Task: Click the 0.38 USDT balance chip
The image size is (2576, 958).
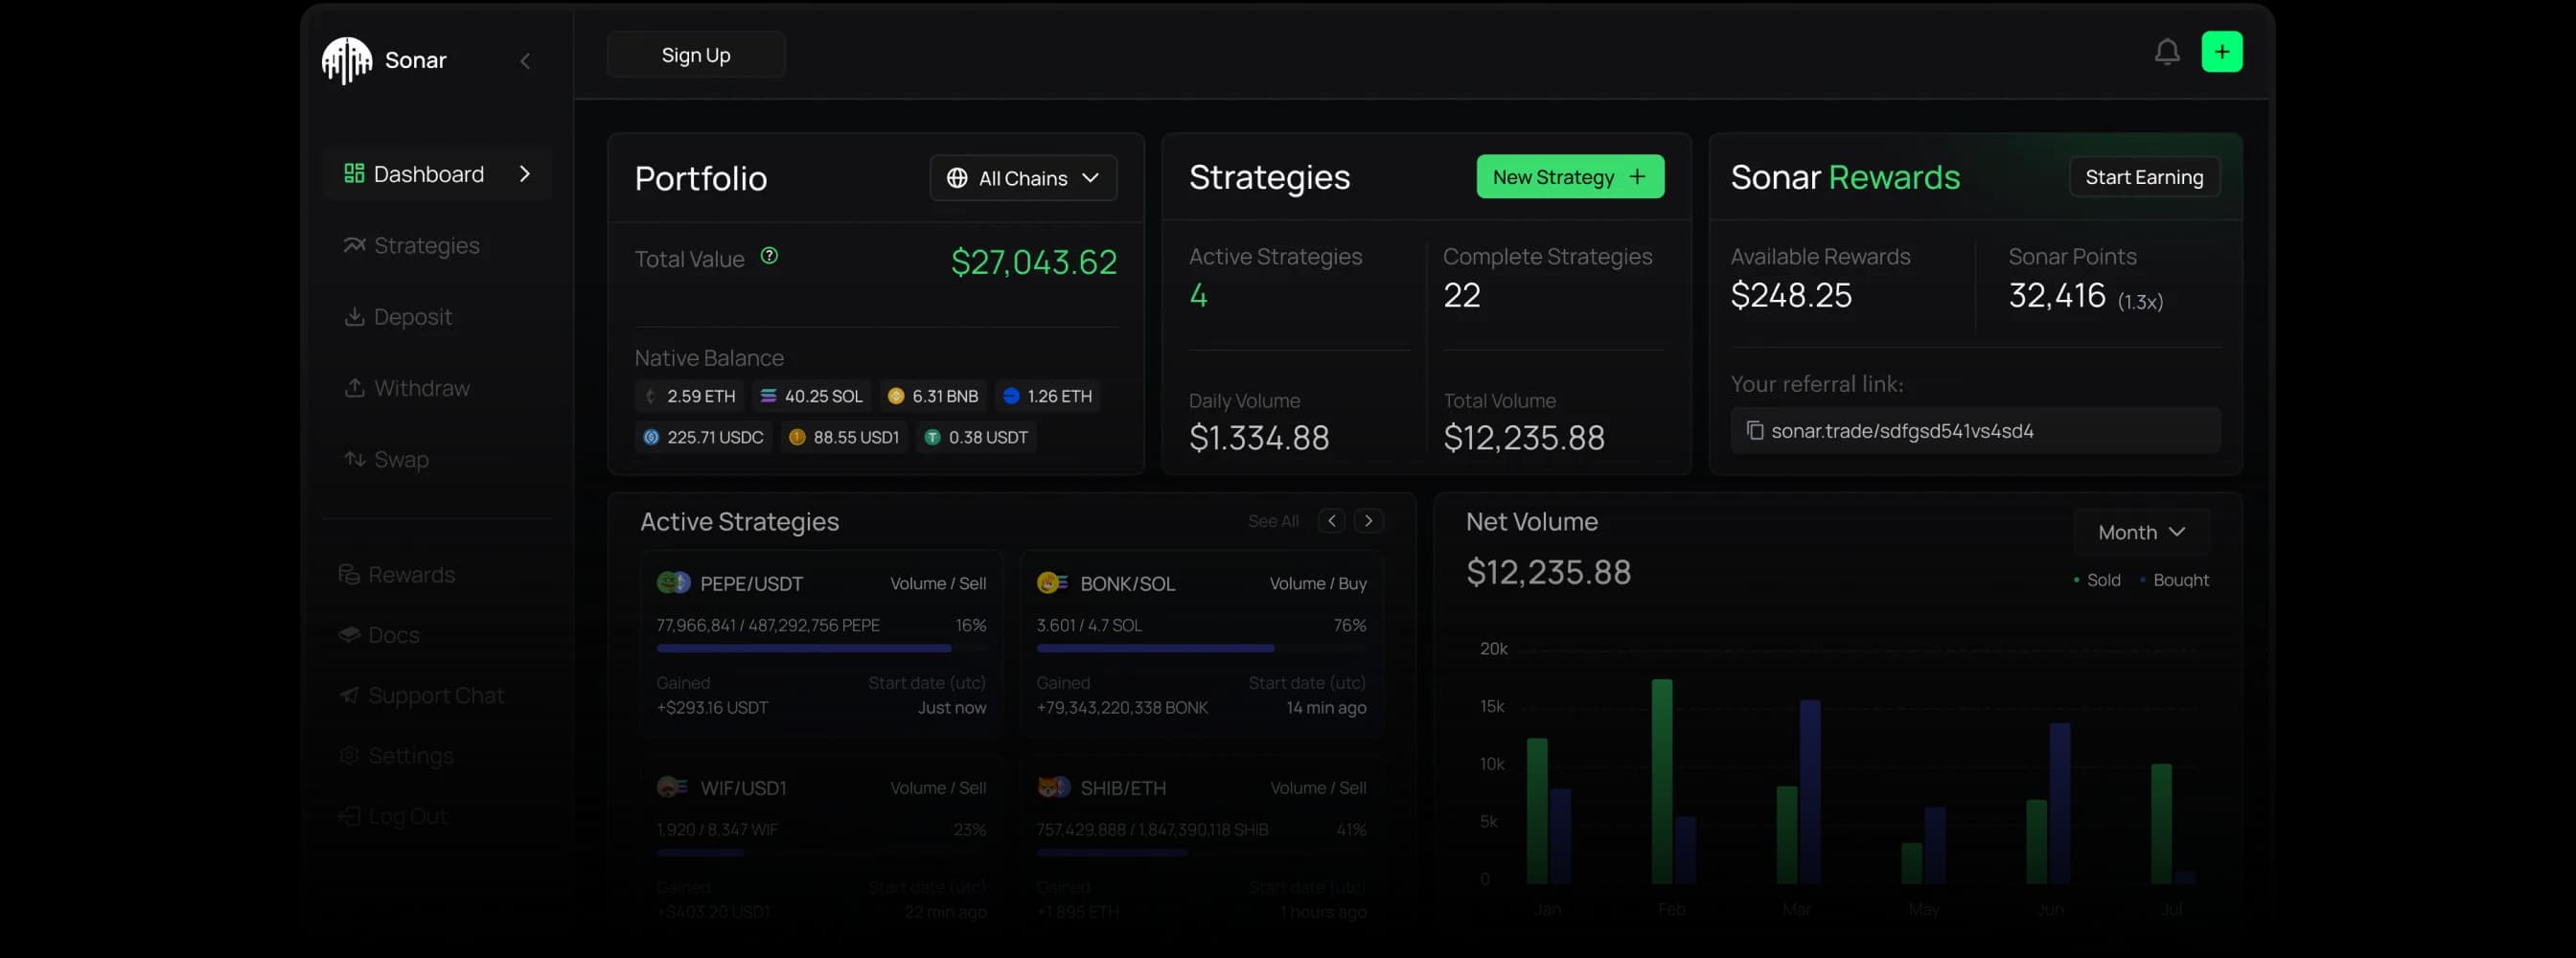Action: coord(976,437)
